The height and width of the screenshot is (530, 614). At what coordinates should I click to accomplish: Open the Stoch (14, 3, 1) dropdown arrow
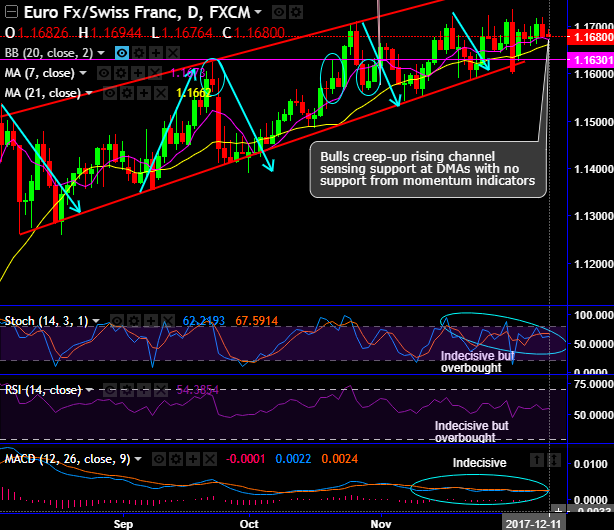[96, 321]
